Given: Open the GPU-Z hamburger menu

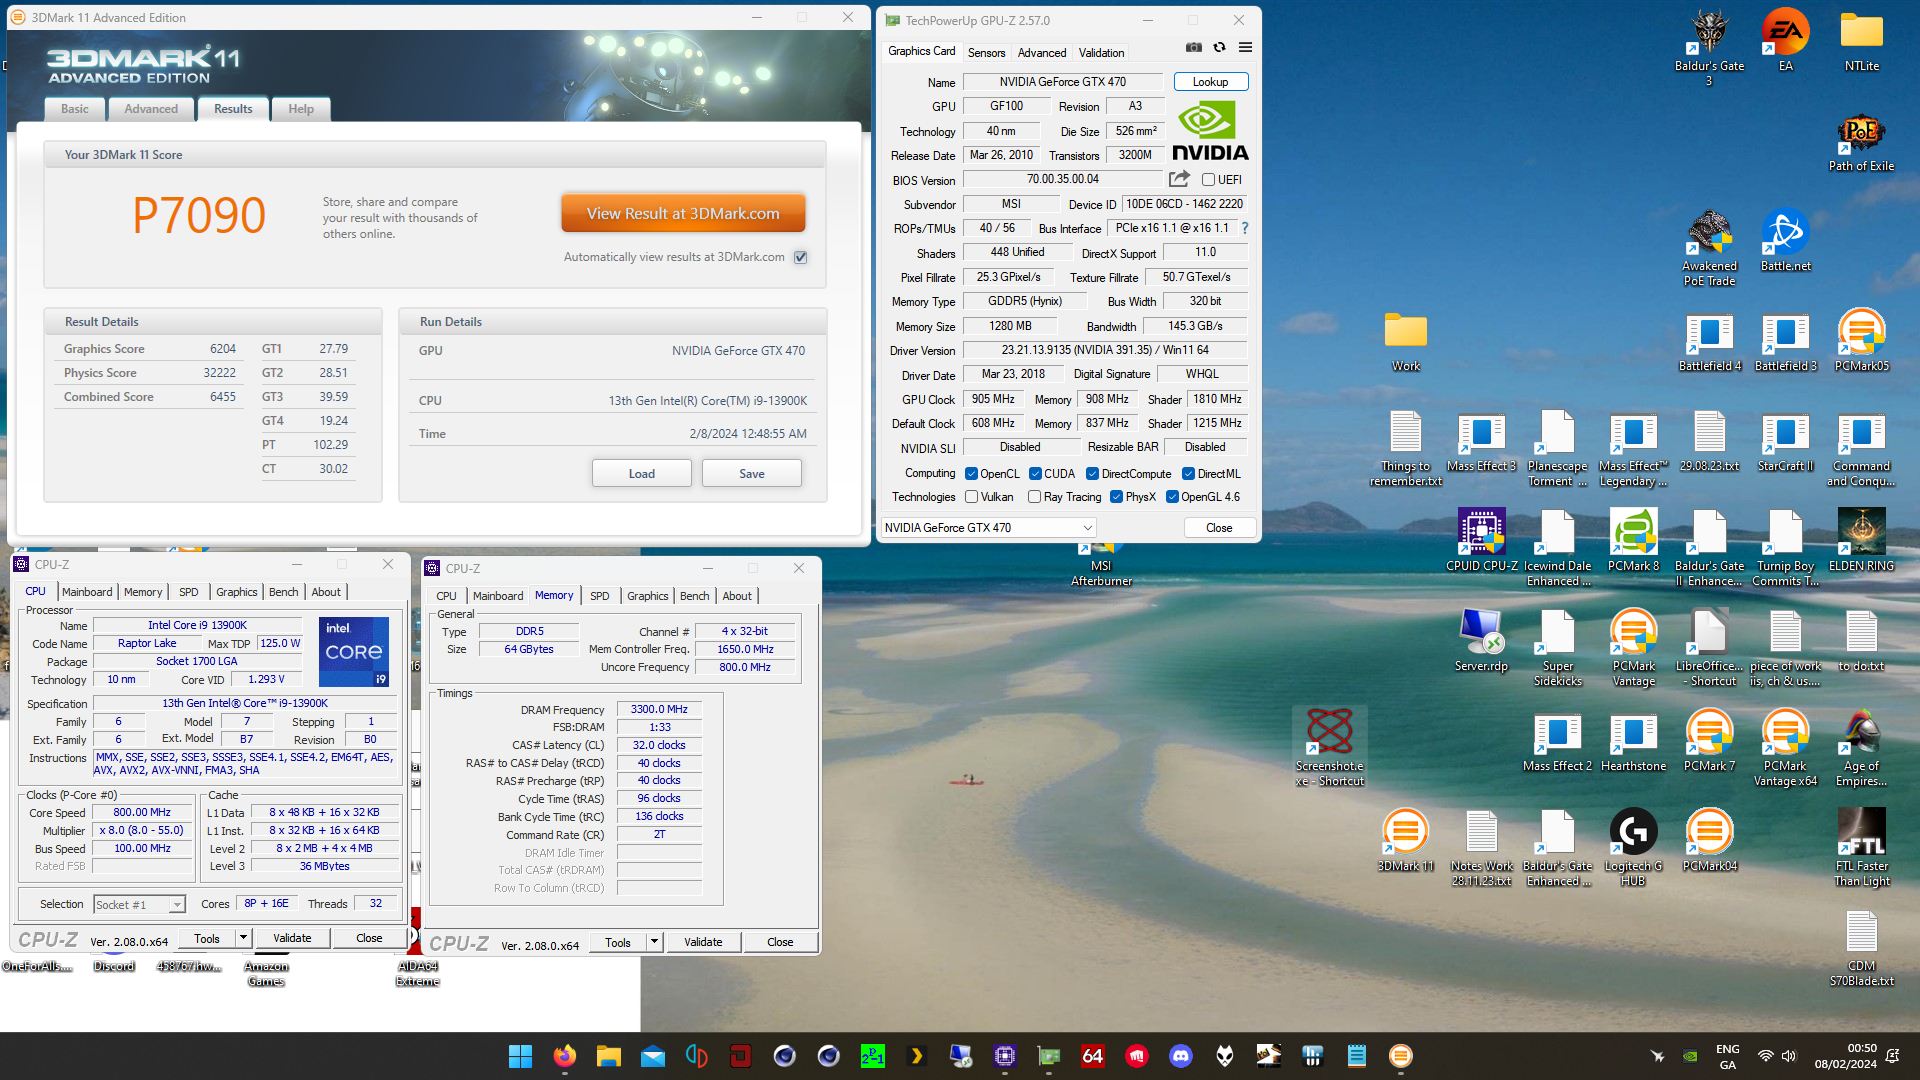Looking at the screenshot, I should tap(1245, 47).
